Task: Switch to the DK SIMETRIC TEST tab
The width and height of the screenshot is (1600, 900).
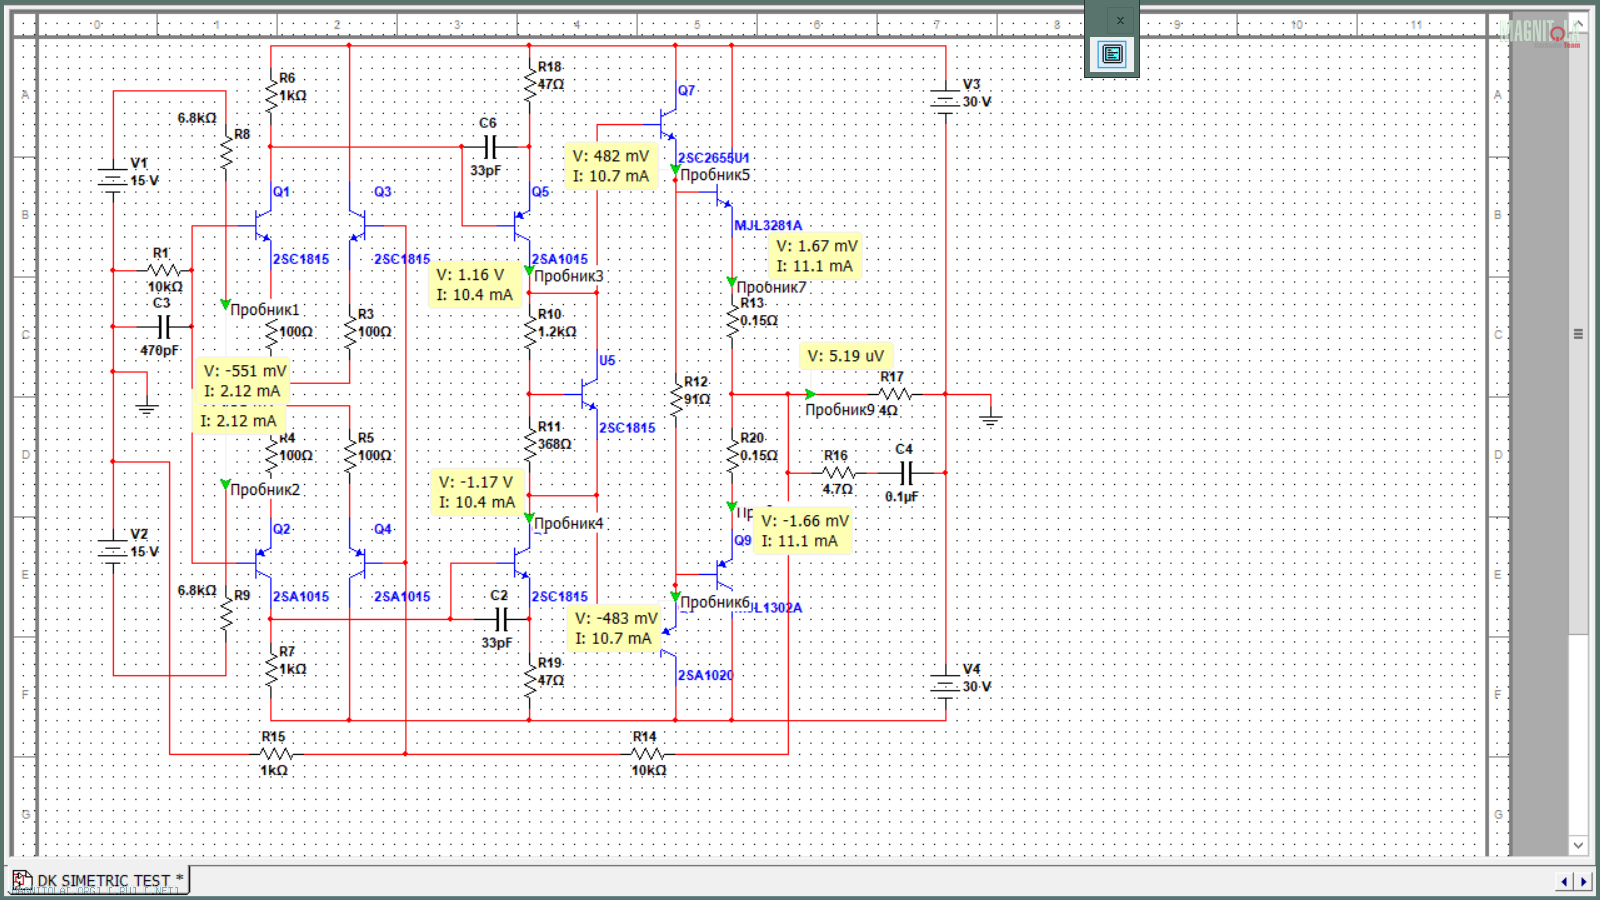Action: click(x=100, y=881)
